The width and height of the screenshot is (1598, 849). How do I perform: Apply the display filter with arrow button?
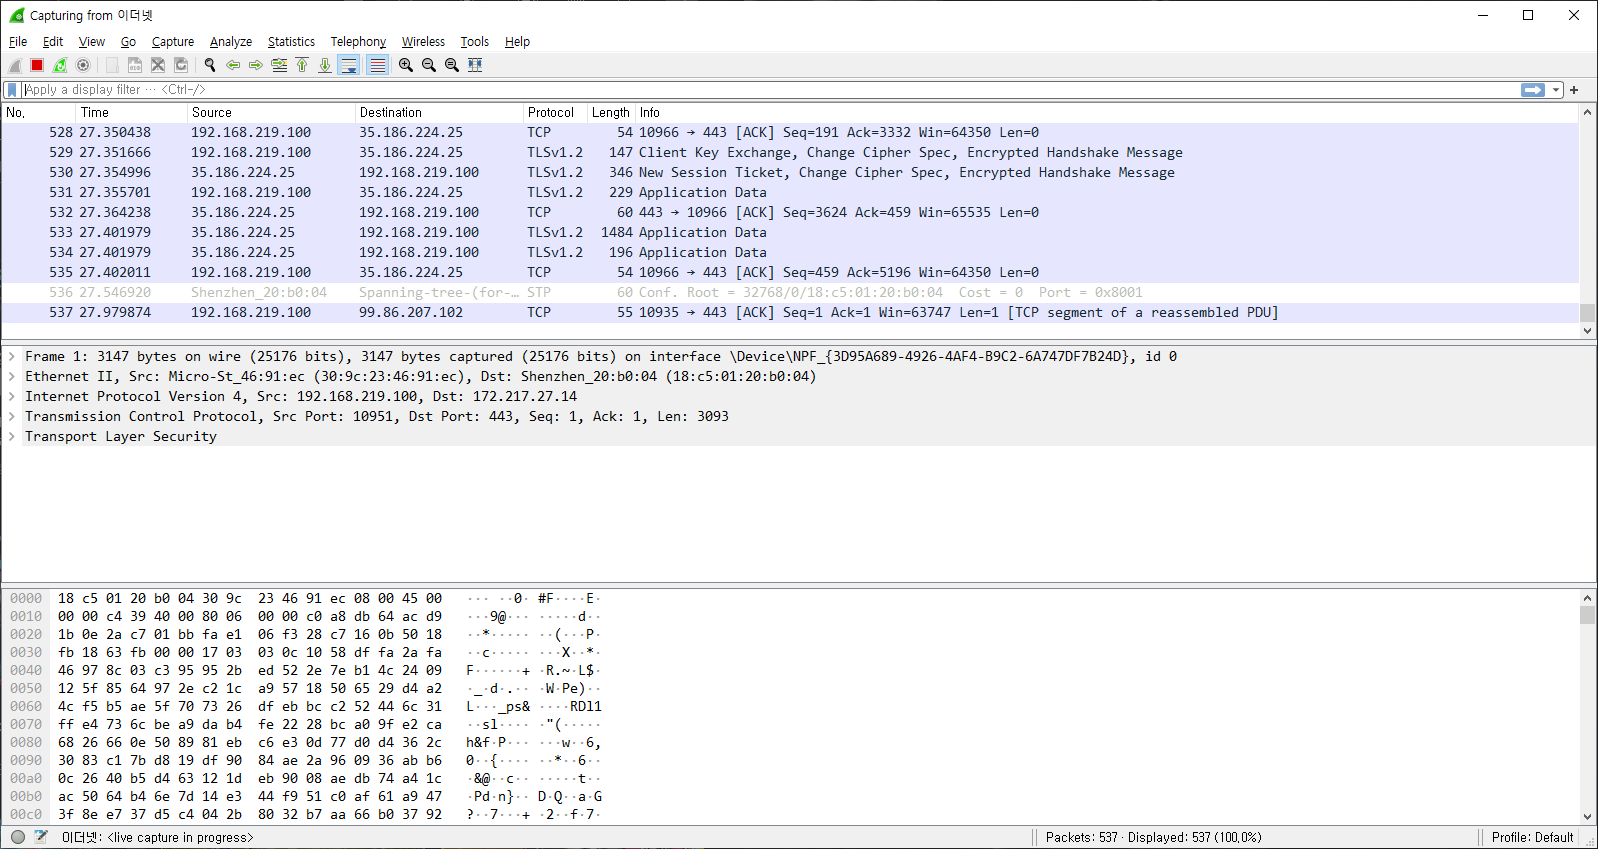click(x=1533, y=90)
